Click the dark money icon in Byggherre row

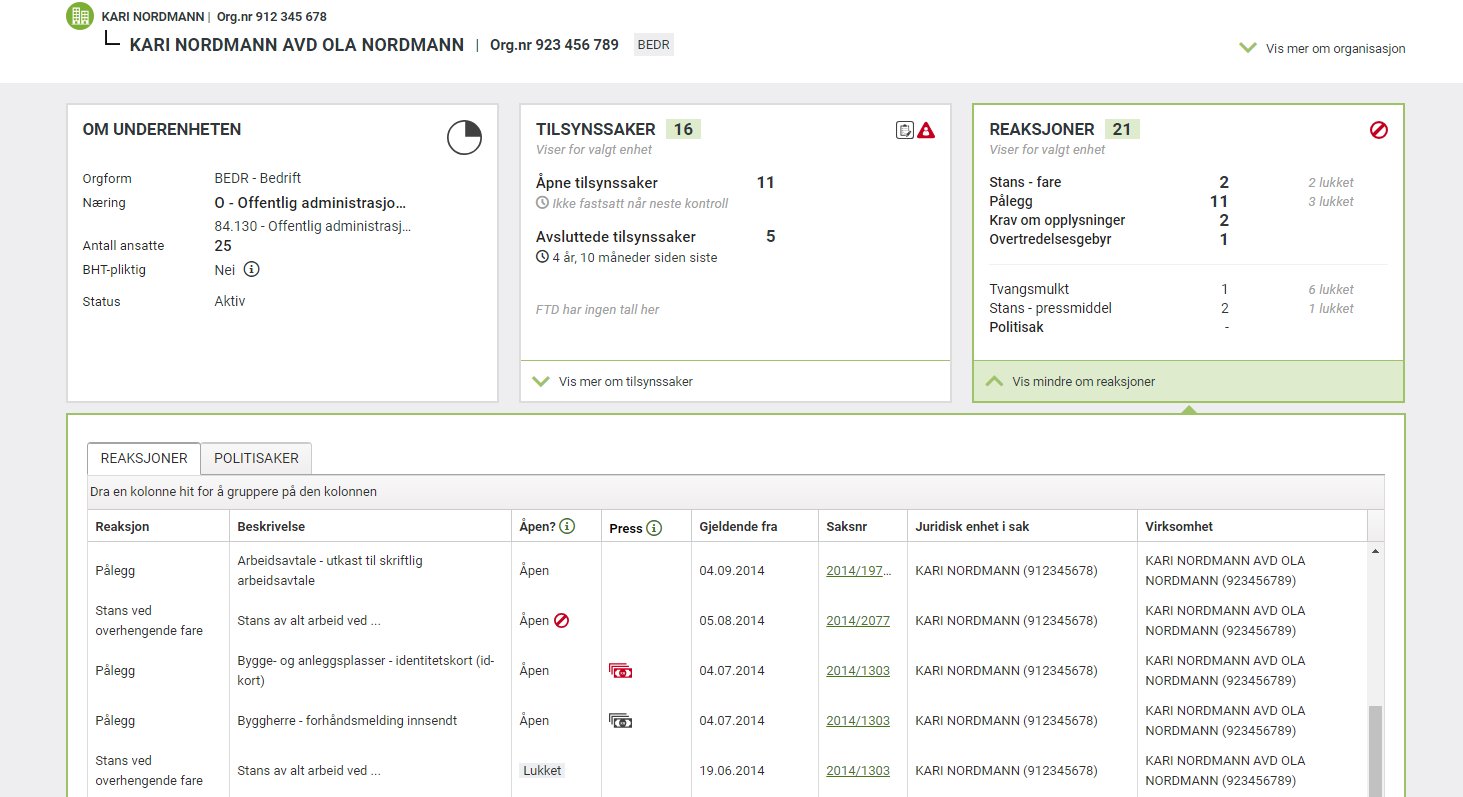click(x=620, y=721)
